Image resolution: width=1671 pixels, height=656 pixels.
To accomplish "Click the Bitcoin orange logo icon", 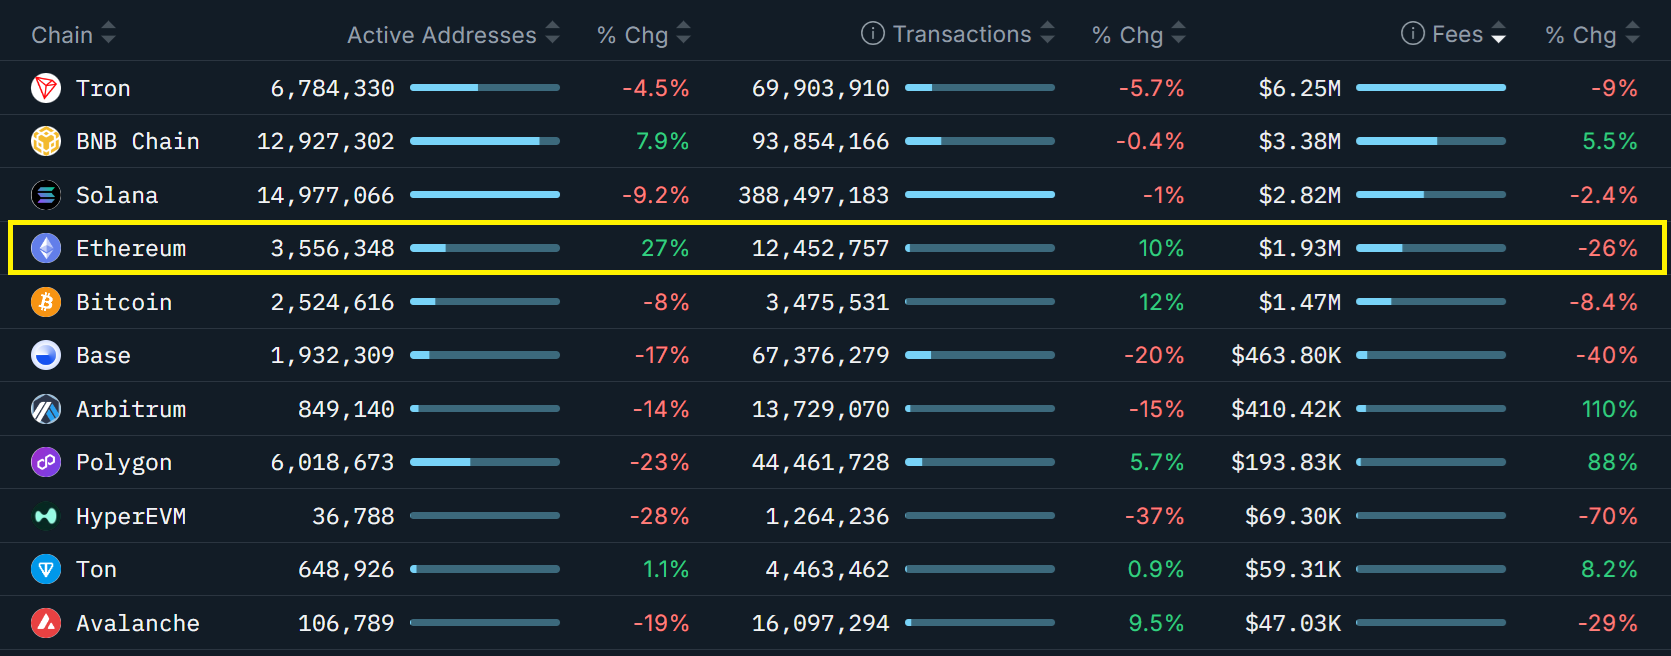I will point(46,302).
